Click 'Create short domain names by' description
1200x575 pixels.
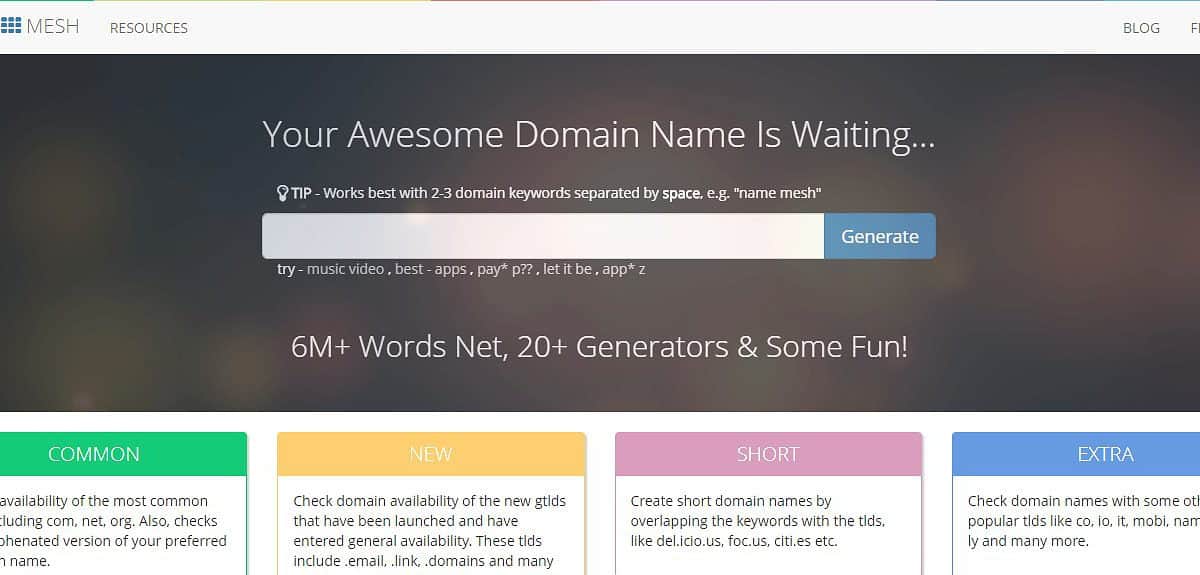731,501
